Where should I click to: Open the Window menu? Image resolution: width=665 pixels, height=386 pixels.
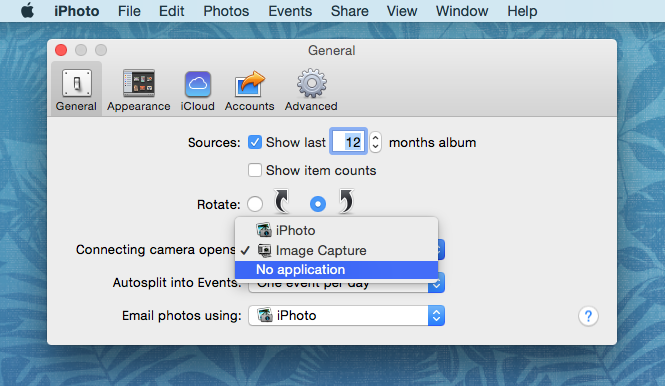coord(462,11)
